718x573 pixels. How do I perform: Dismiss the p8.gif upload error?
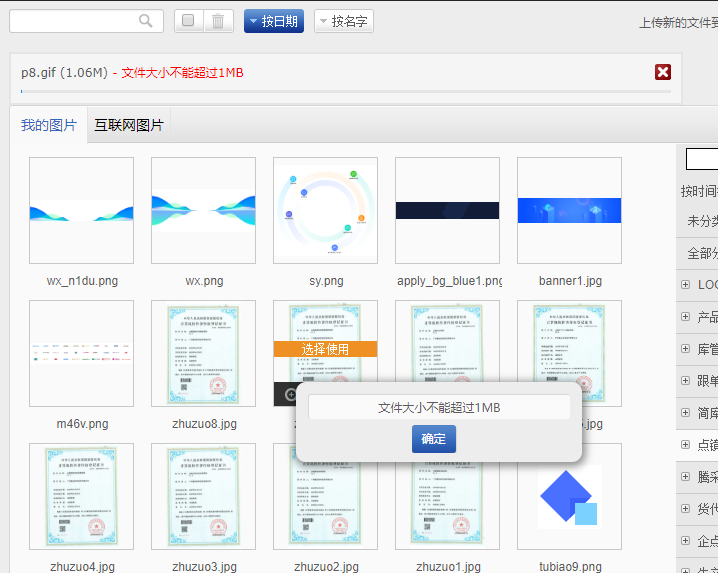[x=662, y=72]
